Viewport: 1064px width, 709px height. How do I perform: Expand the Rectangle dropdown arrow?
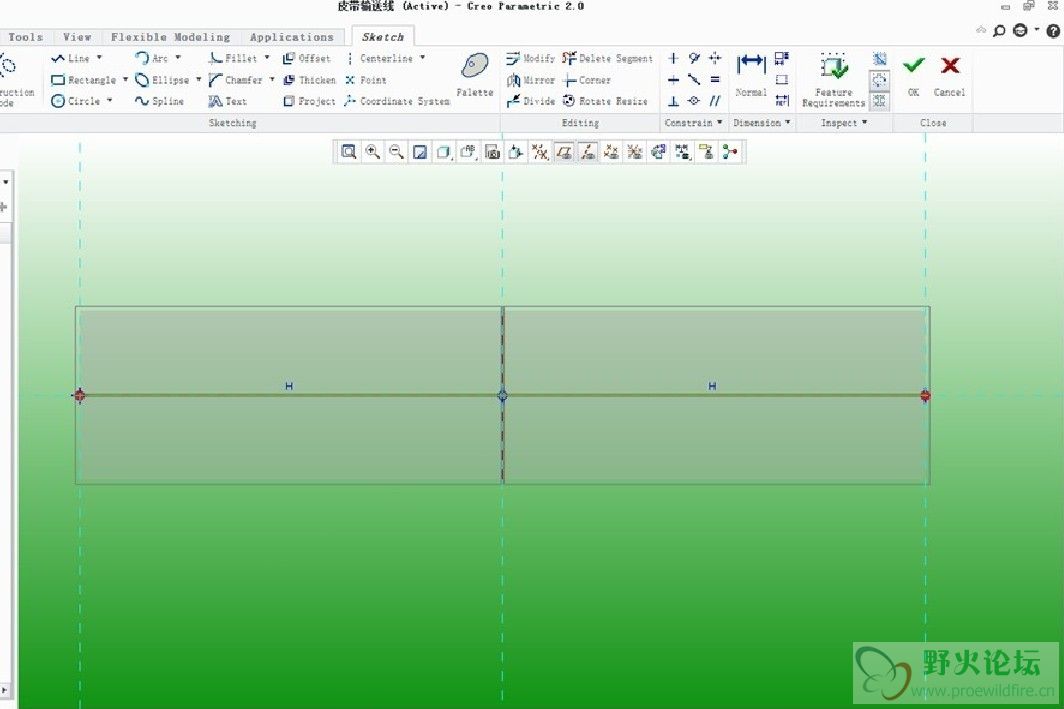126,79
